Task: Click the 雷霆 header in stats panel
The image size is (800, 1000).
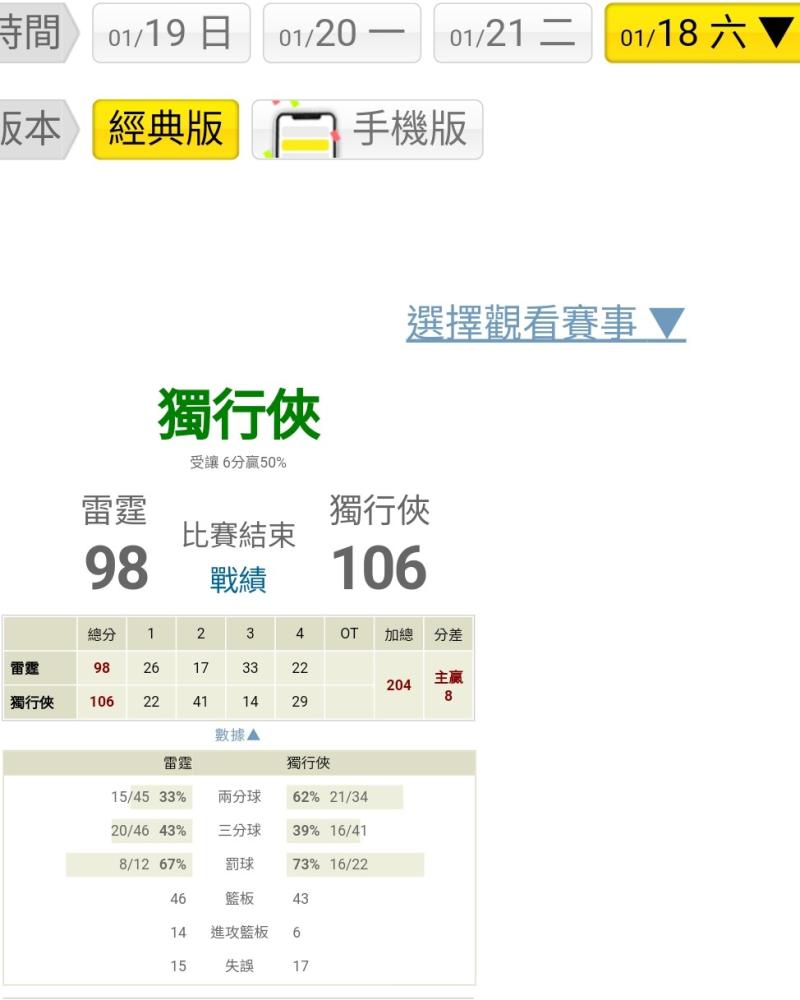Action: [x=178, y=763]
